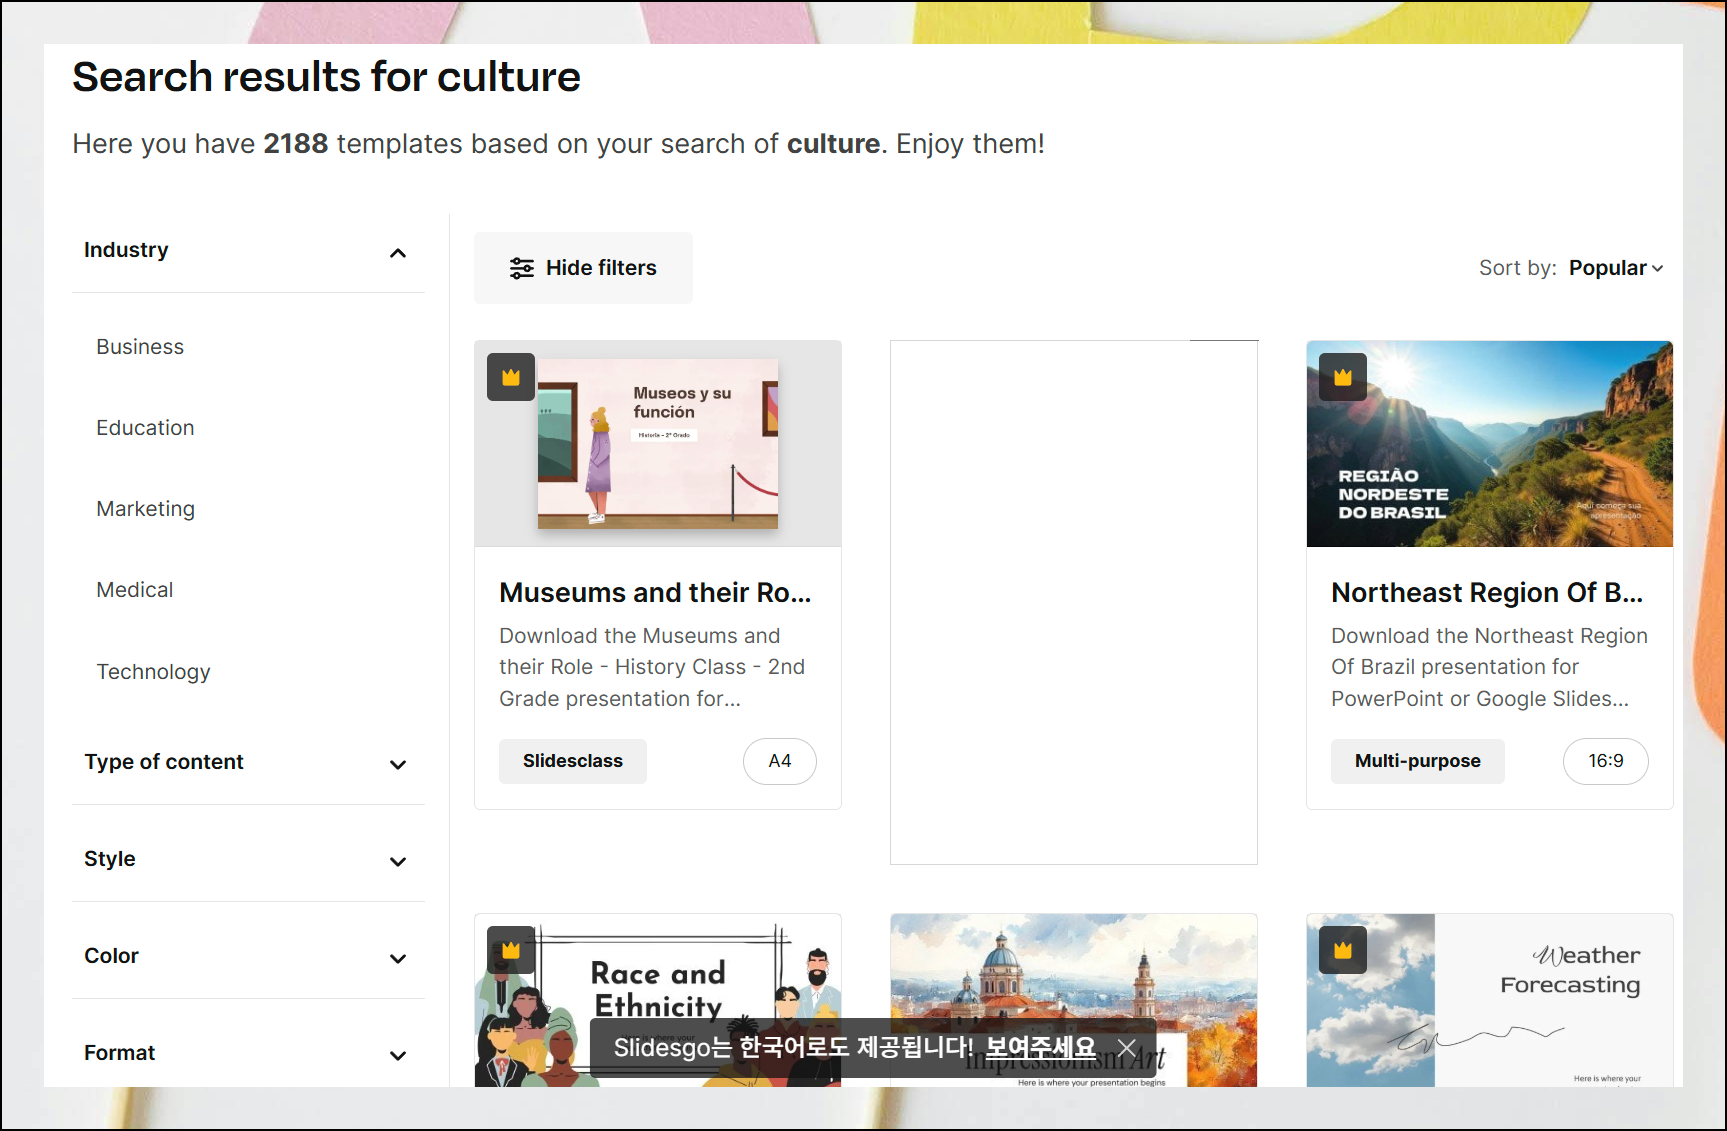
Task: Click the Search results for culture heading
Action: coord(326,77)
